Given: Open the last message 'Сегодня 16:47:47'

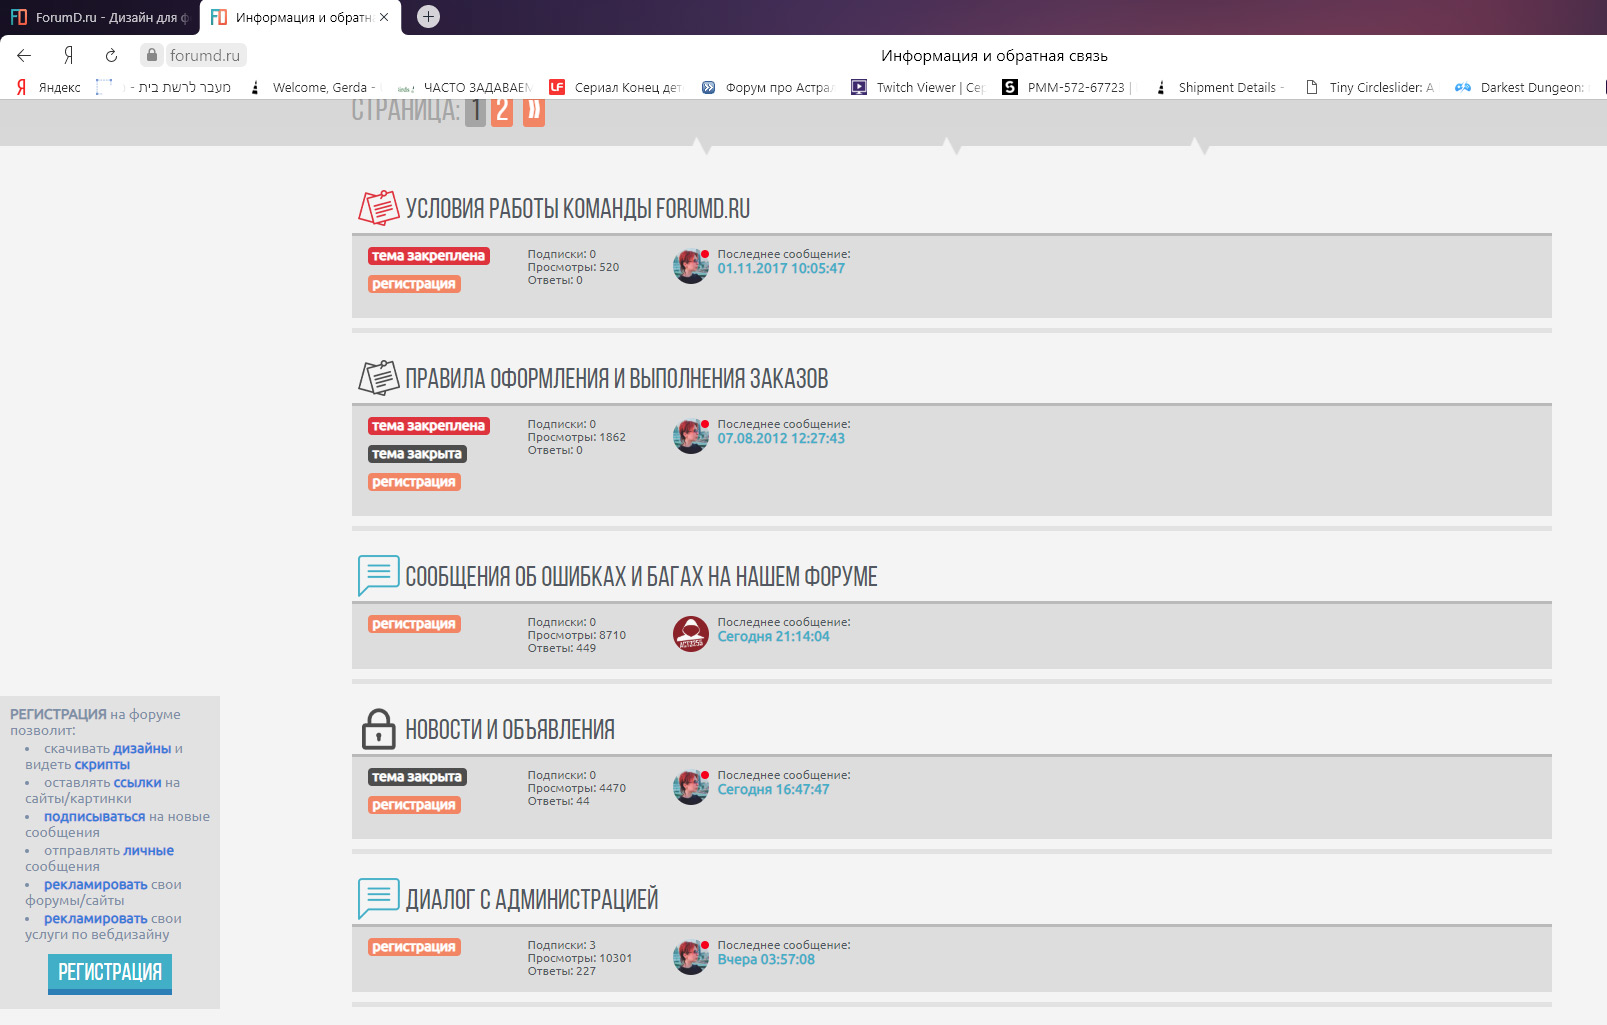Looking at the screenshot, I should coord(773,790).
